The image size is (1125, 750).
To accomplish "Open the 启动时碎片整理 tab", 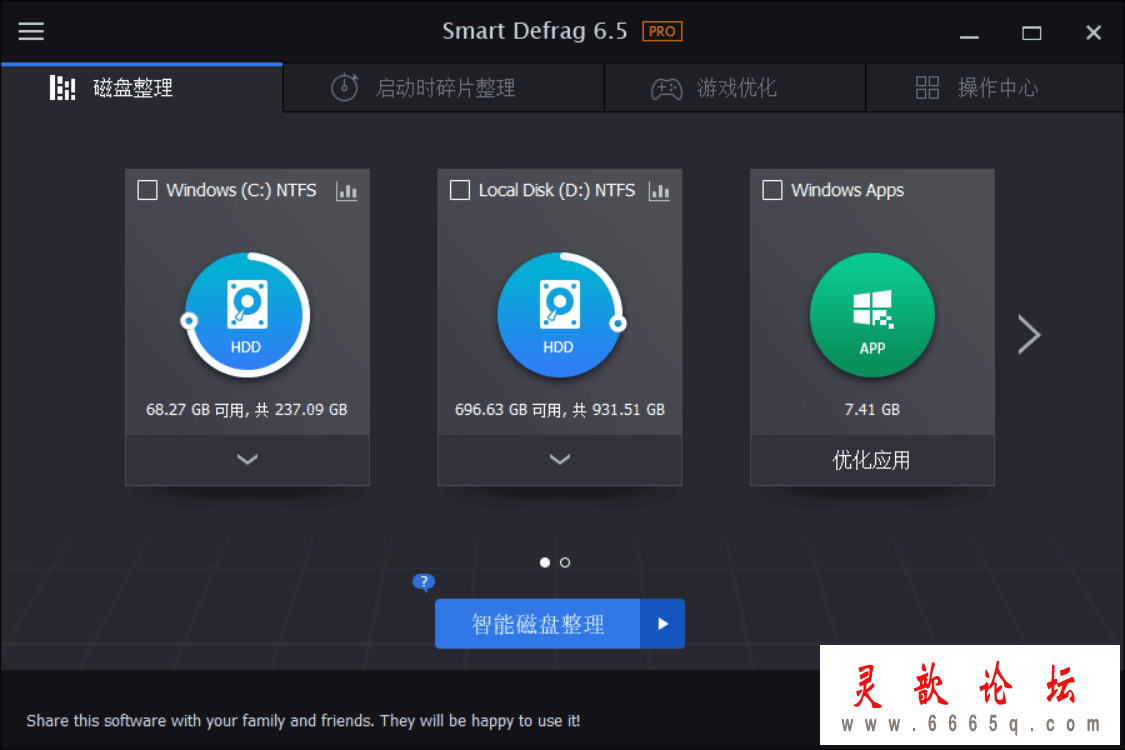I will 444,88.
